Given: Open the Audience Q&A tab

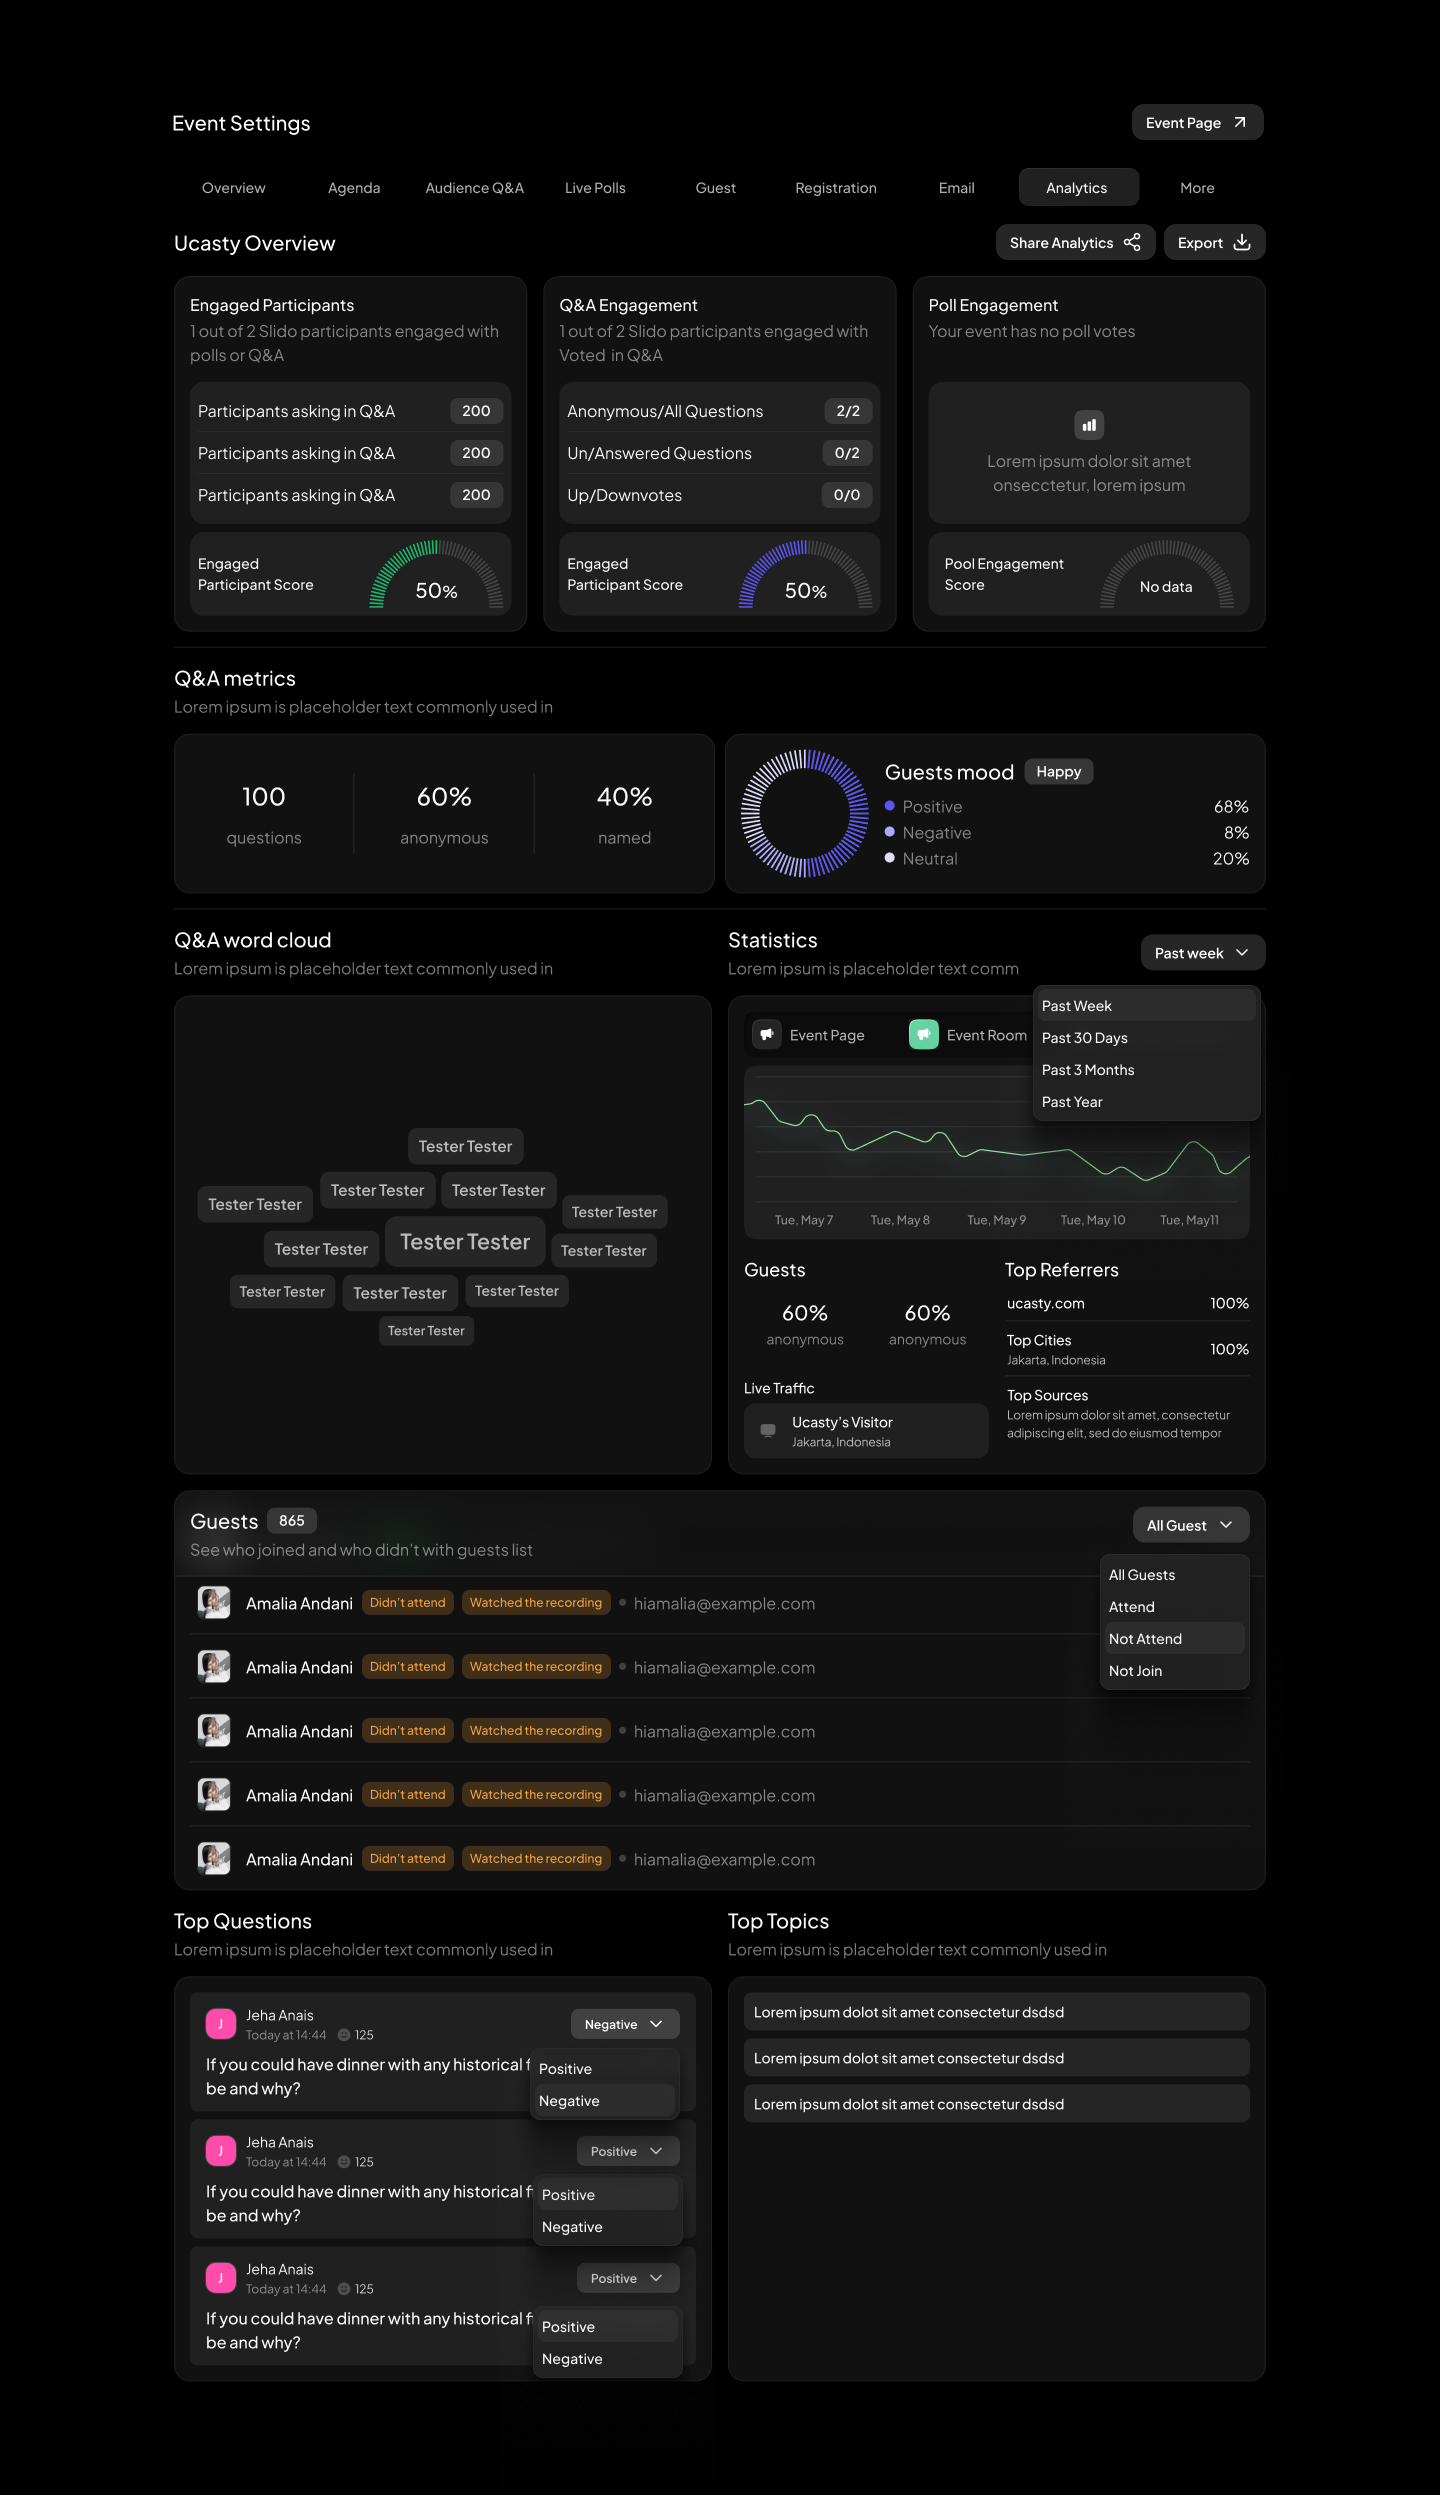Looking at the screenshot, I should coord(475,187).
